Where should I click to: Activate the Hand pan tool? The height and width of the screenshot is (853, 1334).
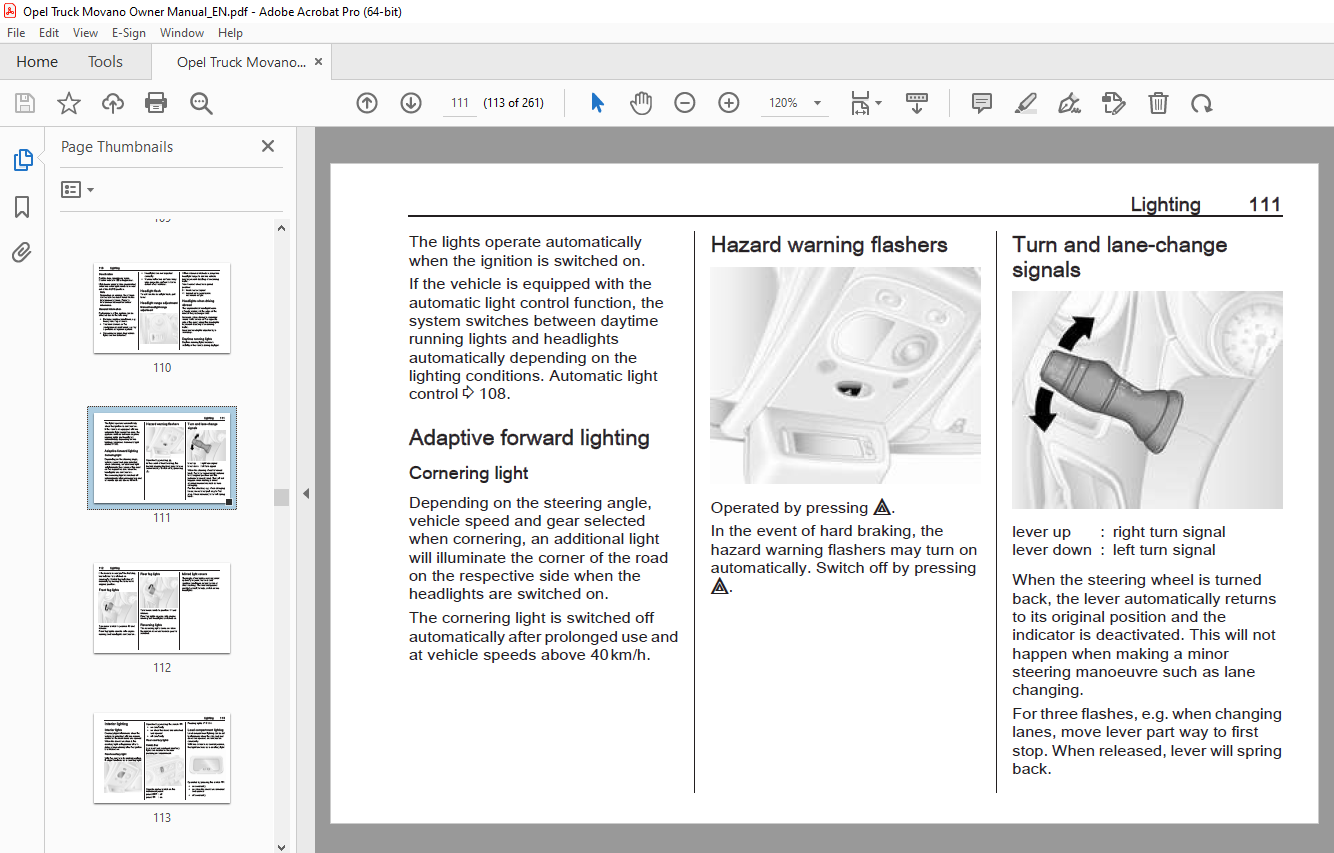tap(641, 103)
